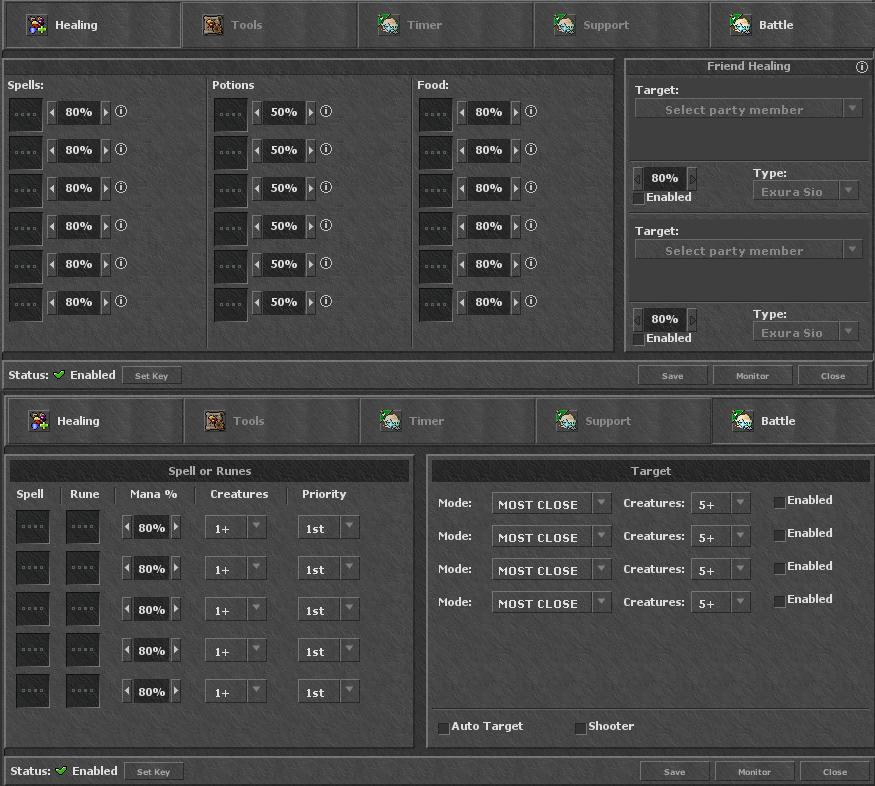Viewport: 875px width, 786px height.
Task: Click info icon beside the first Spells row
Action: tap(121, 112)
